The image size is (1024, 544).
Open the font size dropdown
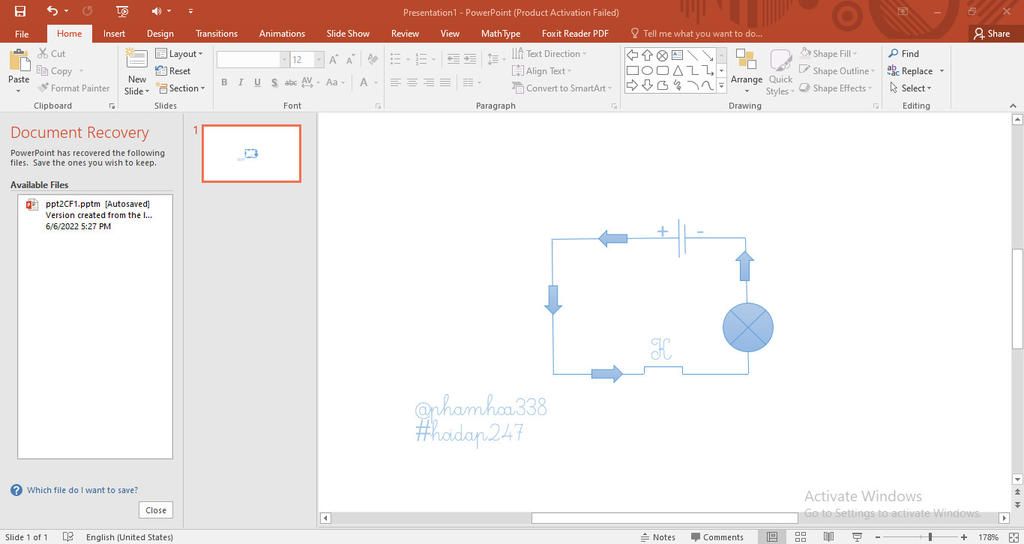click(x=319, y=59)
